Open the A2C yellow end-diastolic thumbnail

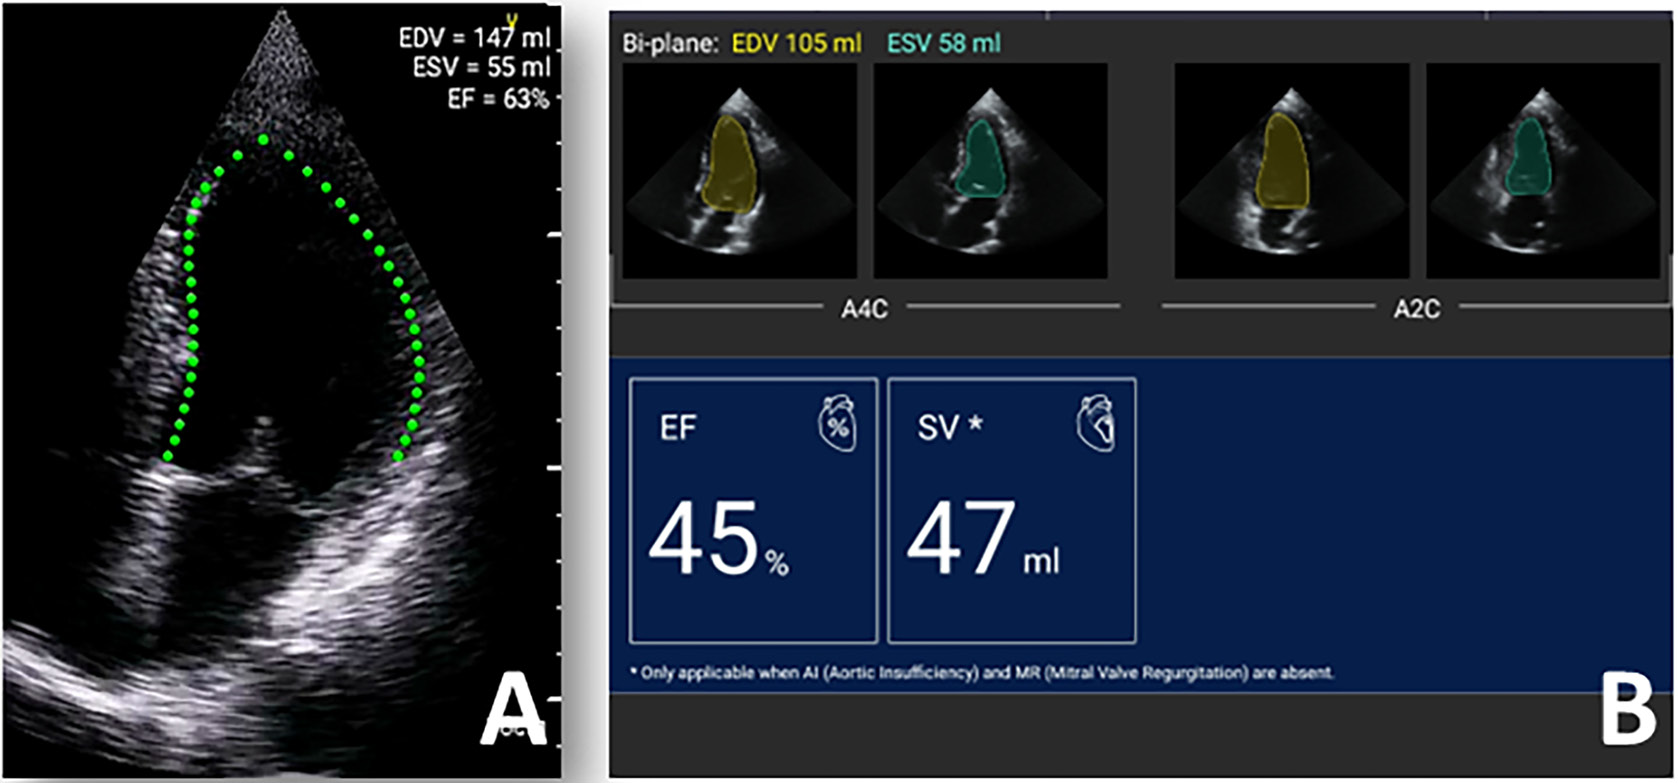[x=1291, y=171]
